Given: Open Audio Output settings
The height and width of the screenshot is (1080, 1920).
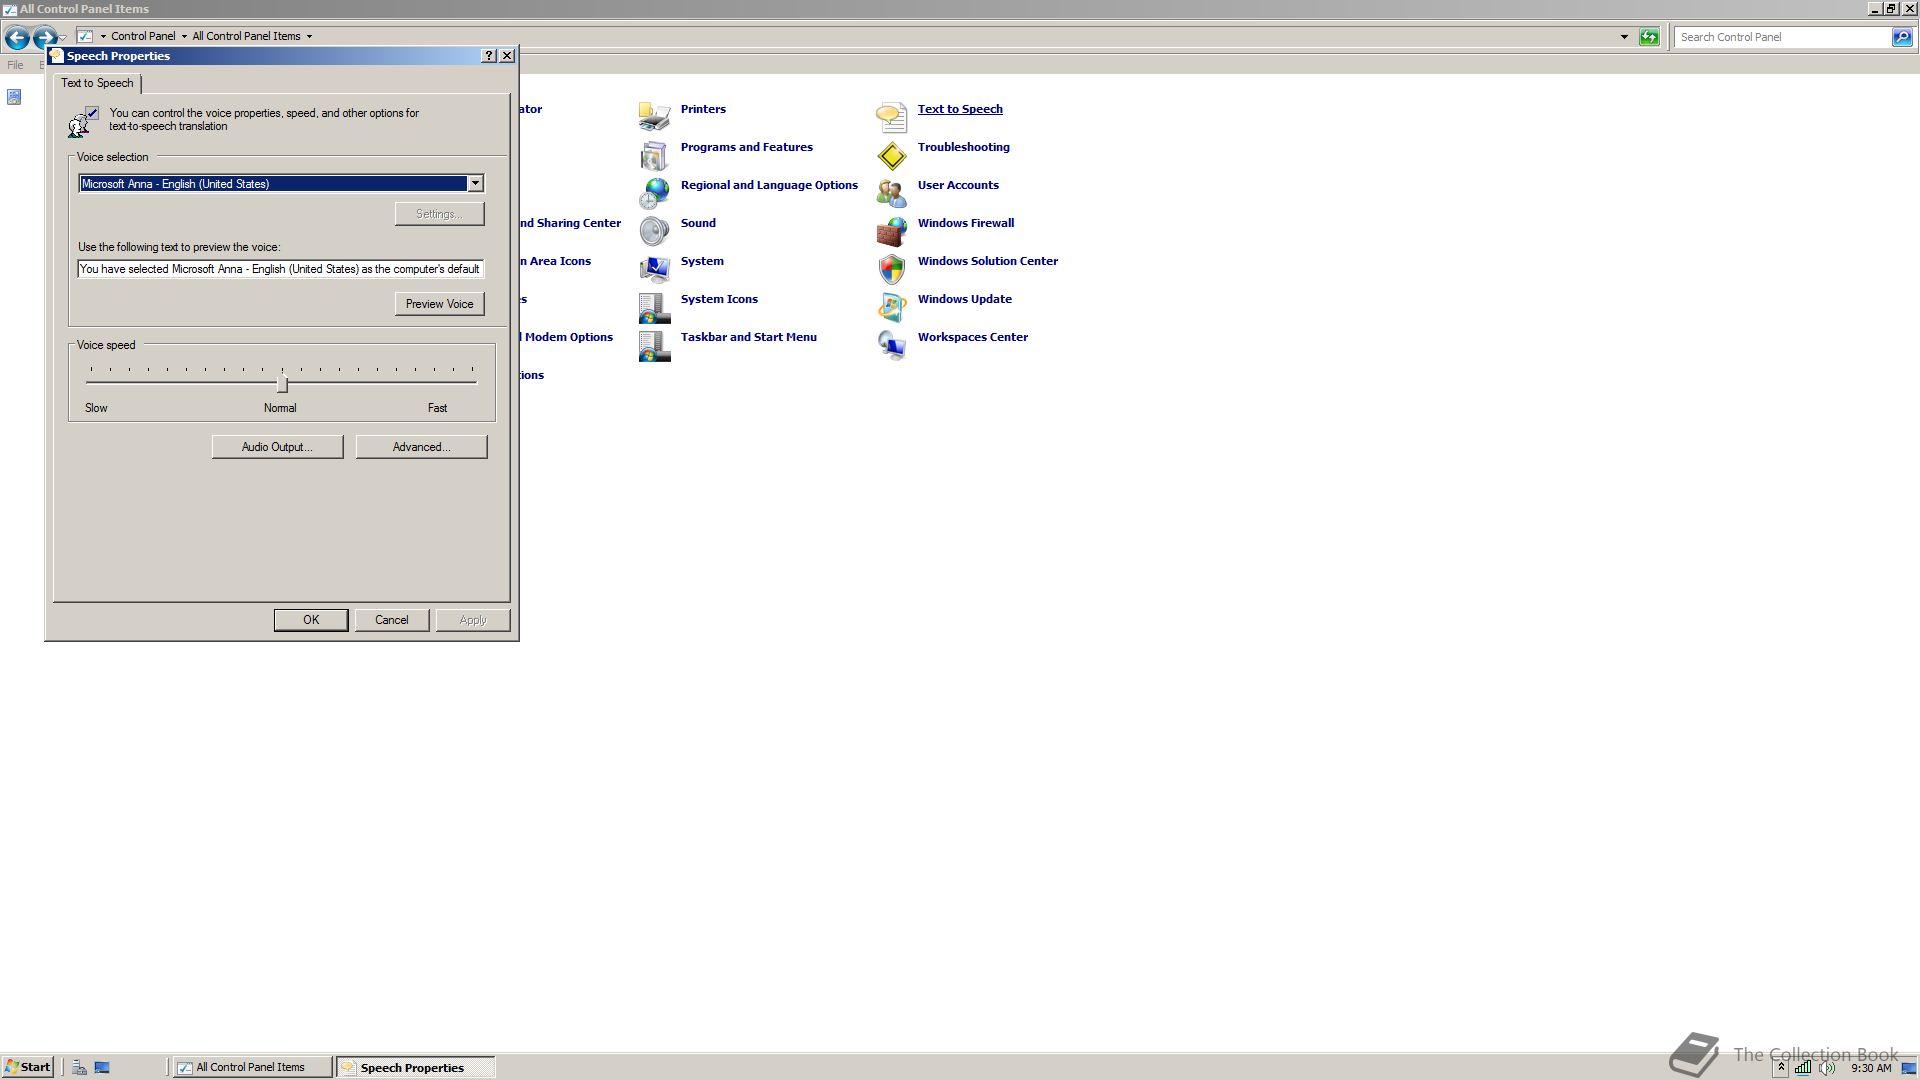Looking at the screenshot, I should click(277, 447).
